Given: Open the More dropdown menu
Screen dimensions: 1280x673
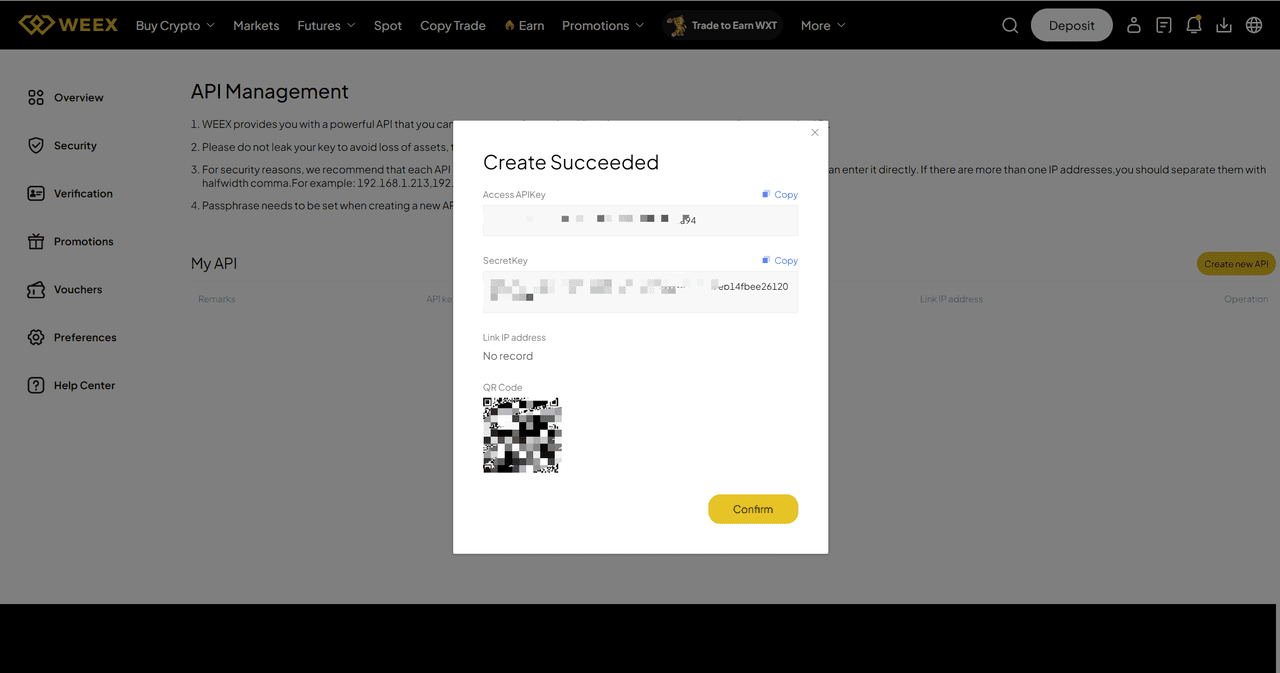Looking at the screenshot, I should 822,25.
